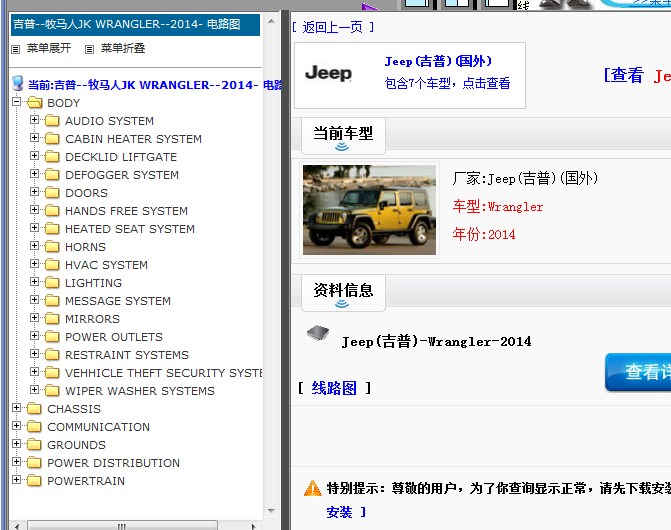671x530 pixels.
Task: Click the POWER DISTRIBUTION folder icon
Action: point(34,462)
